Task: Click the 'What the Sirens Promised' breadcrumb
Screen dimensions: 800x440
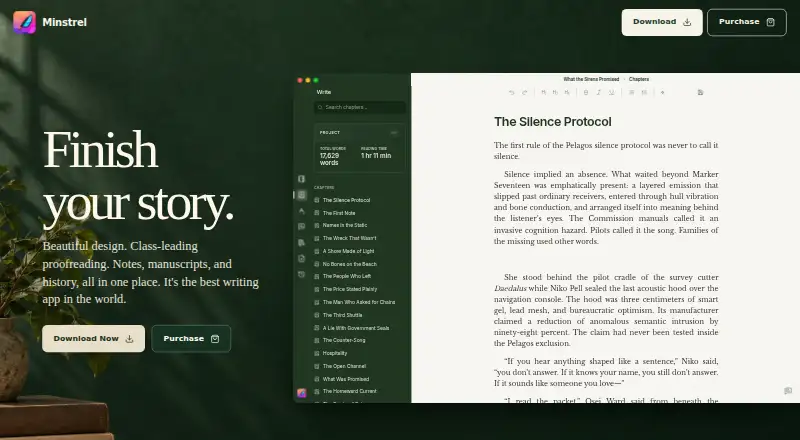Action: [591, 80]
